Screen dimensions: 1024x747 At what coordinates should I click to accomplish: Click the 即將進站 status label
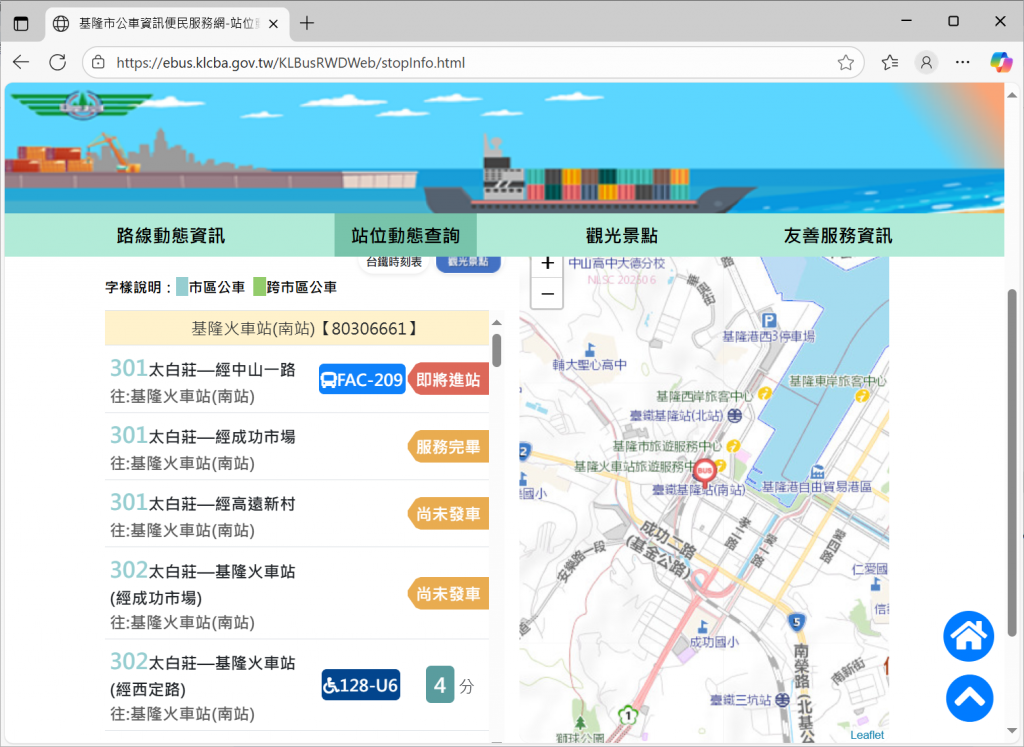(x=448, y=379)
